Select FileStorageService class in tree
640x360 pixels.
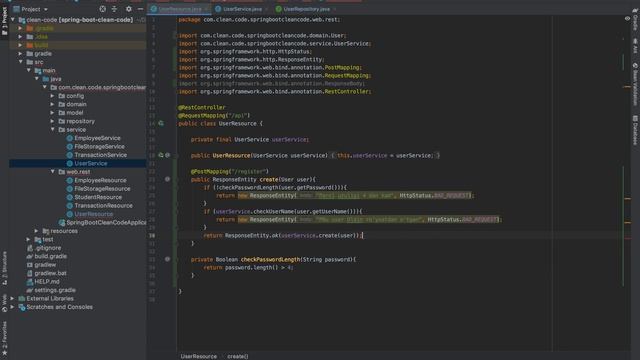tap(99, 147)
